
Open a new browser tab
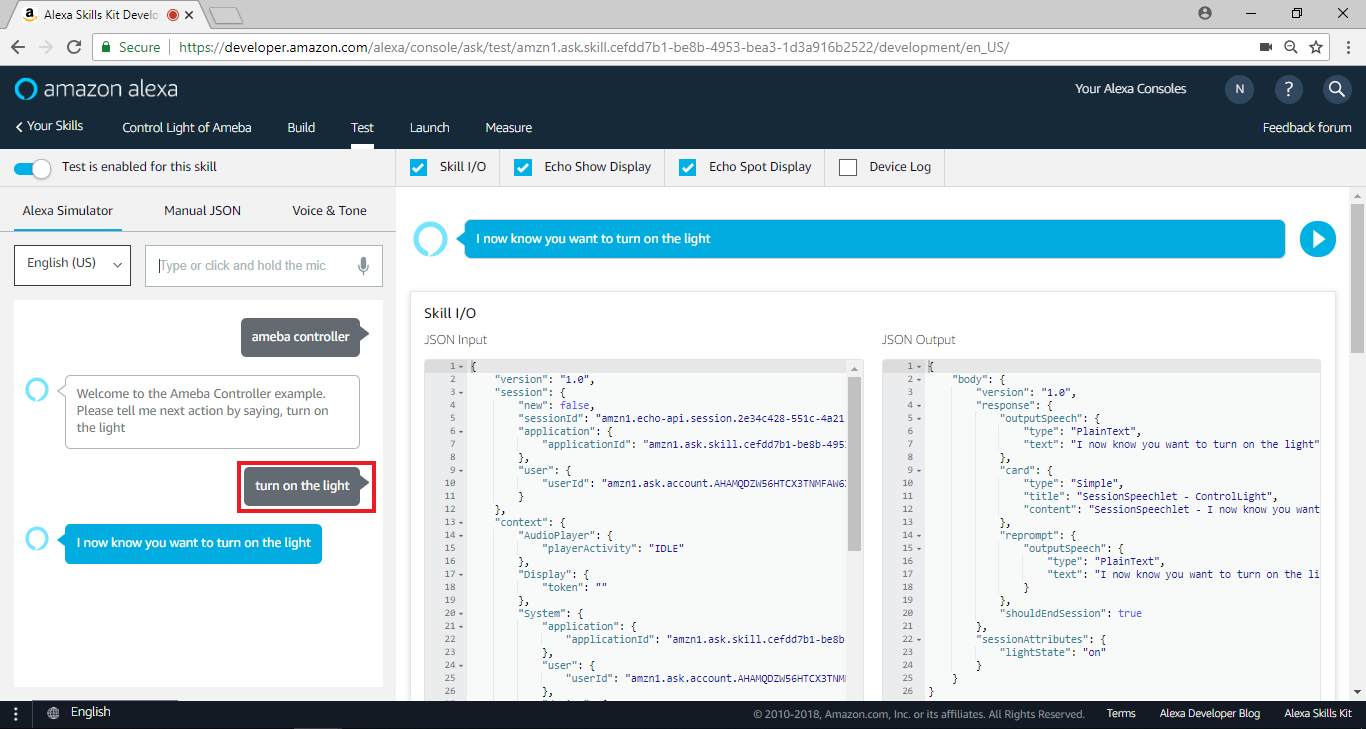tap(227, 15)
